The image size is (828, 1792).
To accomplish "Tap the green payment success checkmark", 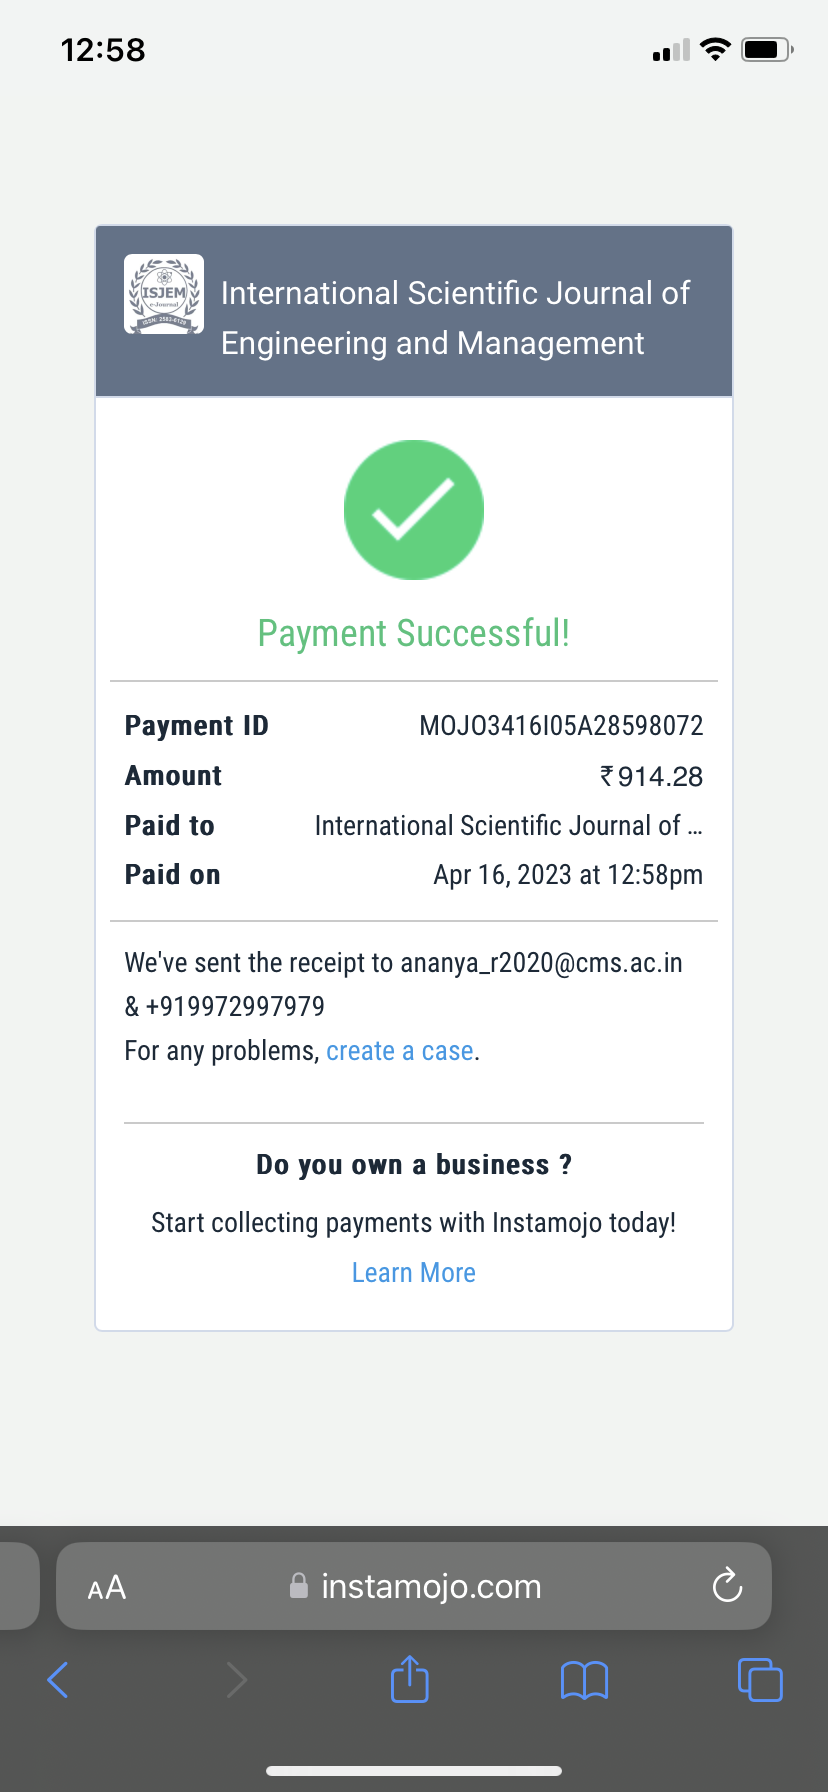I will [414, 510].
